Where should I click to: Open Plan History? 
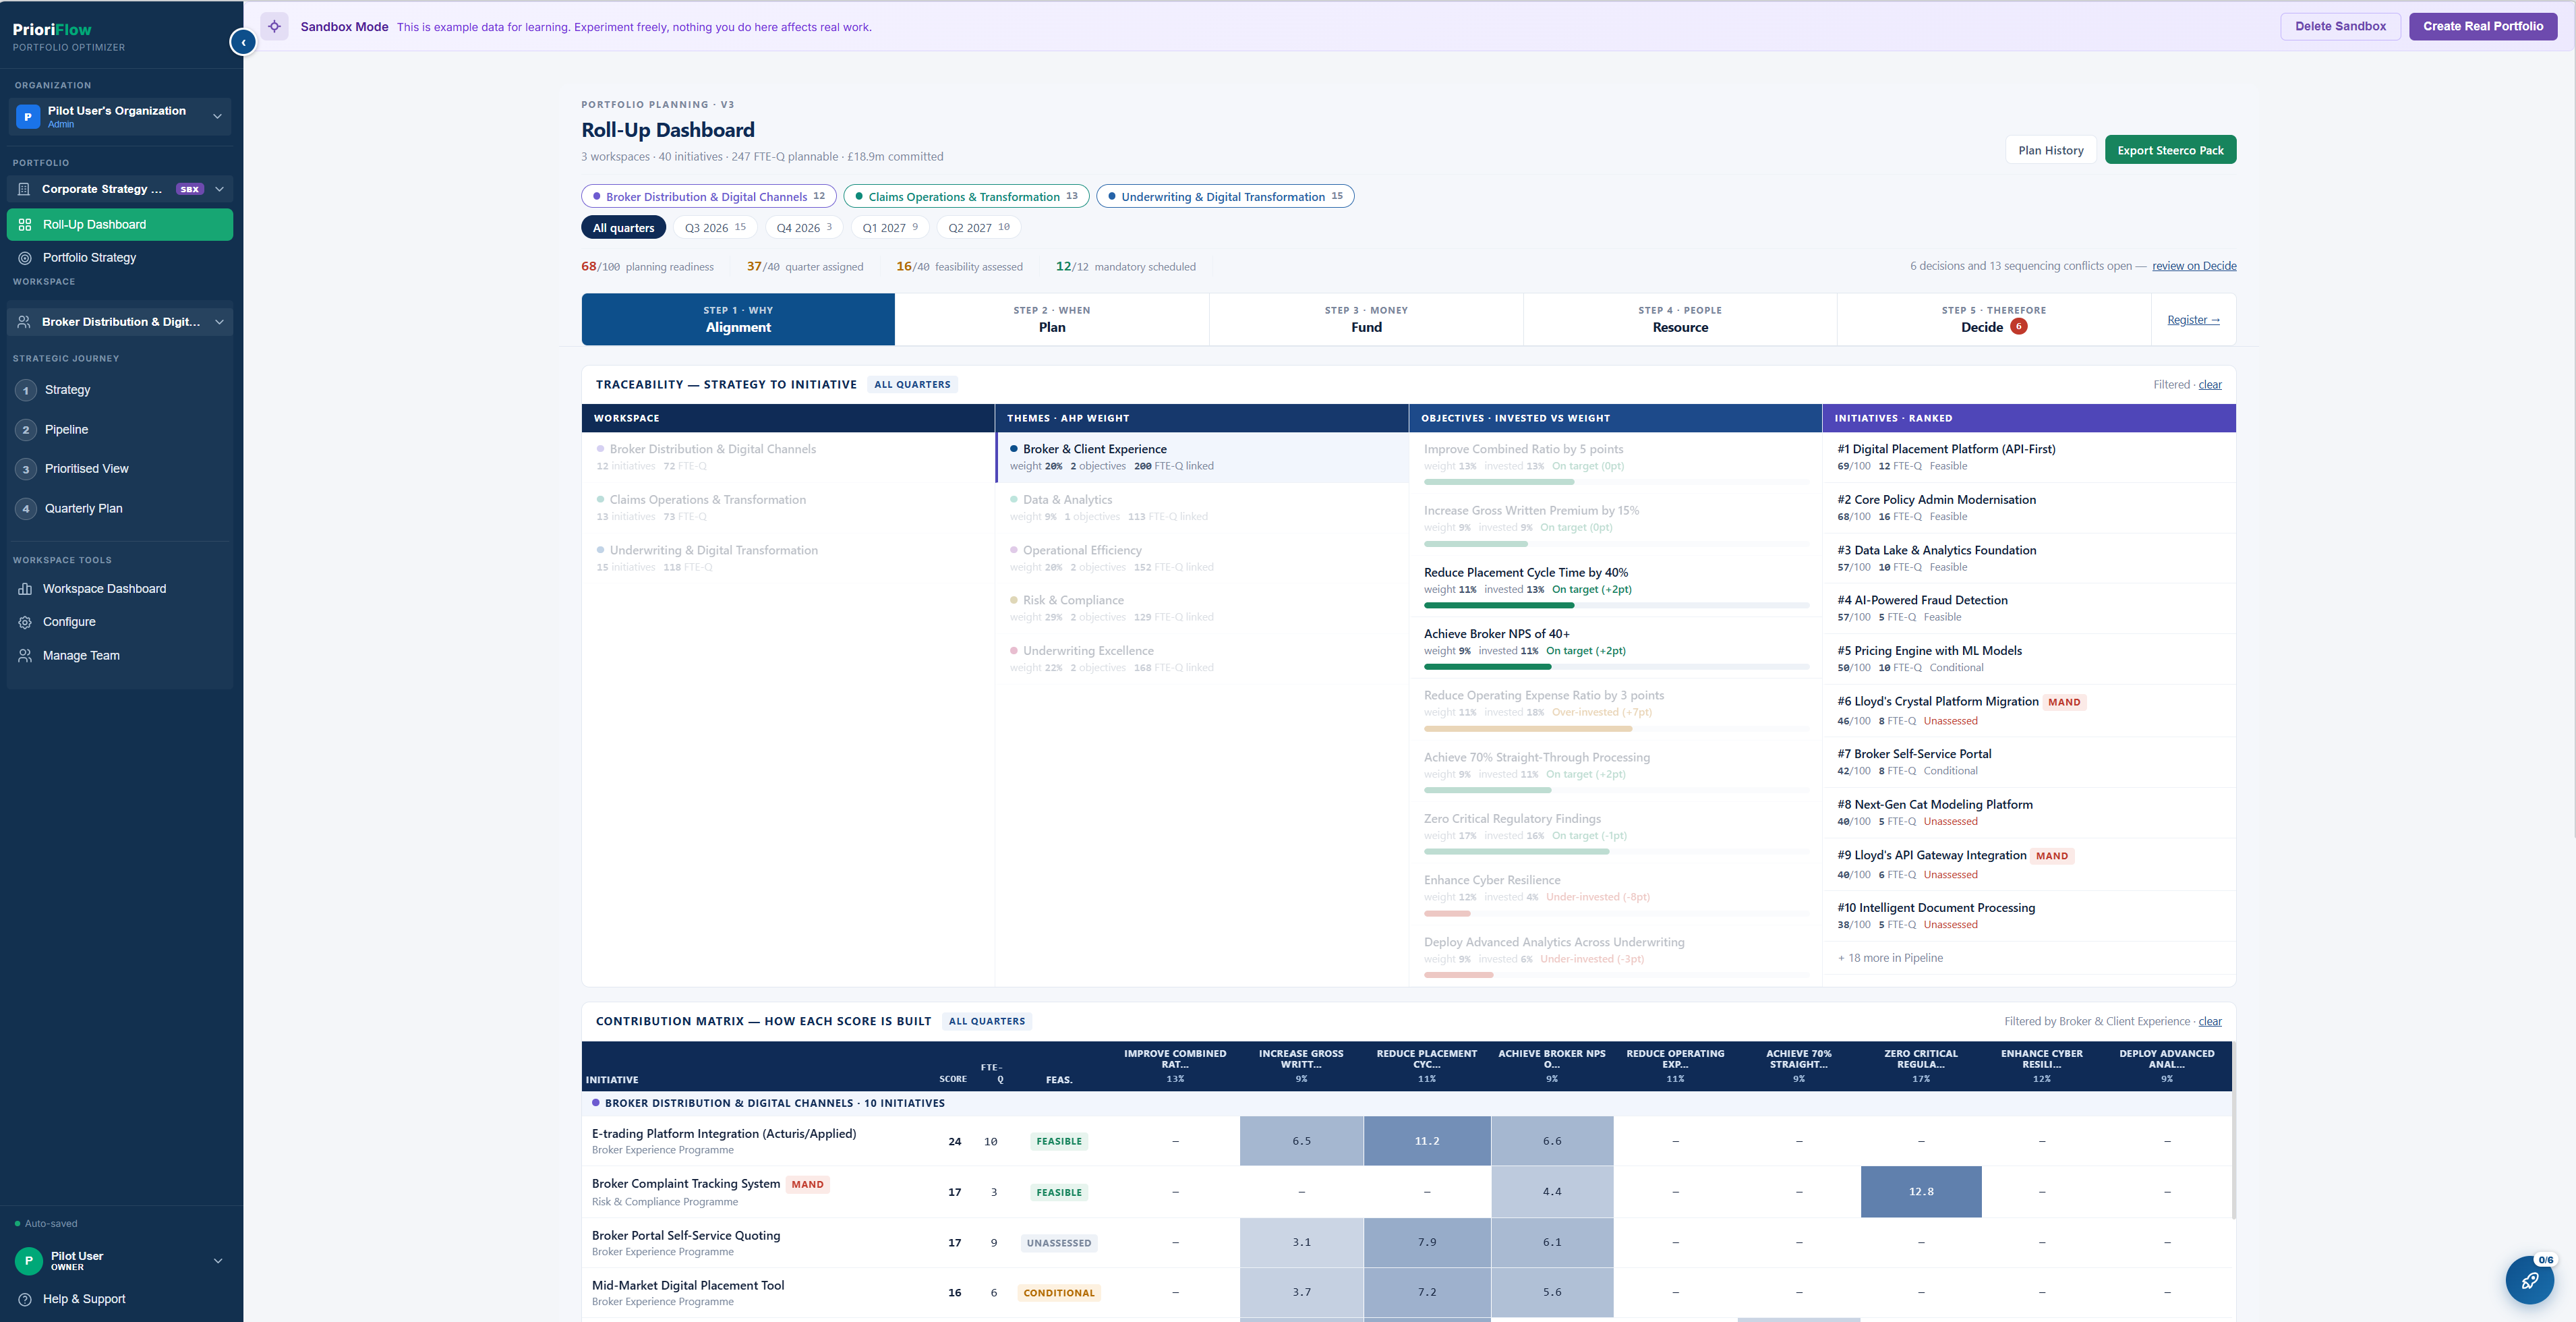2051,150
